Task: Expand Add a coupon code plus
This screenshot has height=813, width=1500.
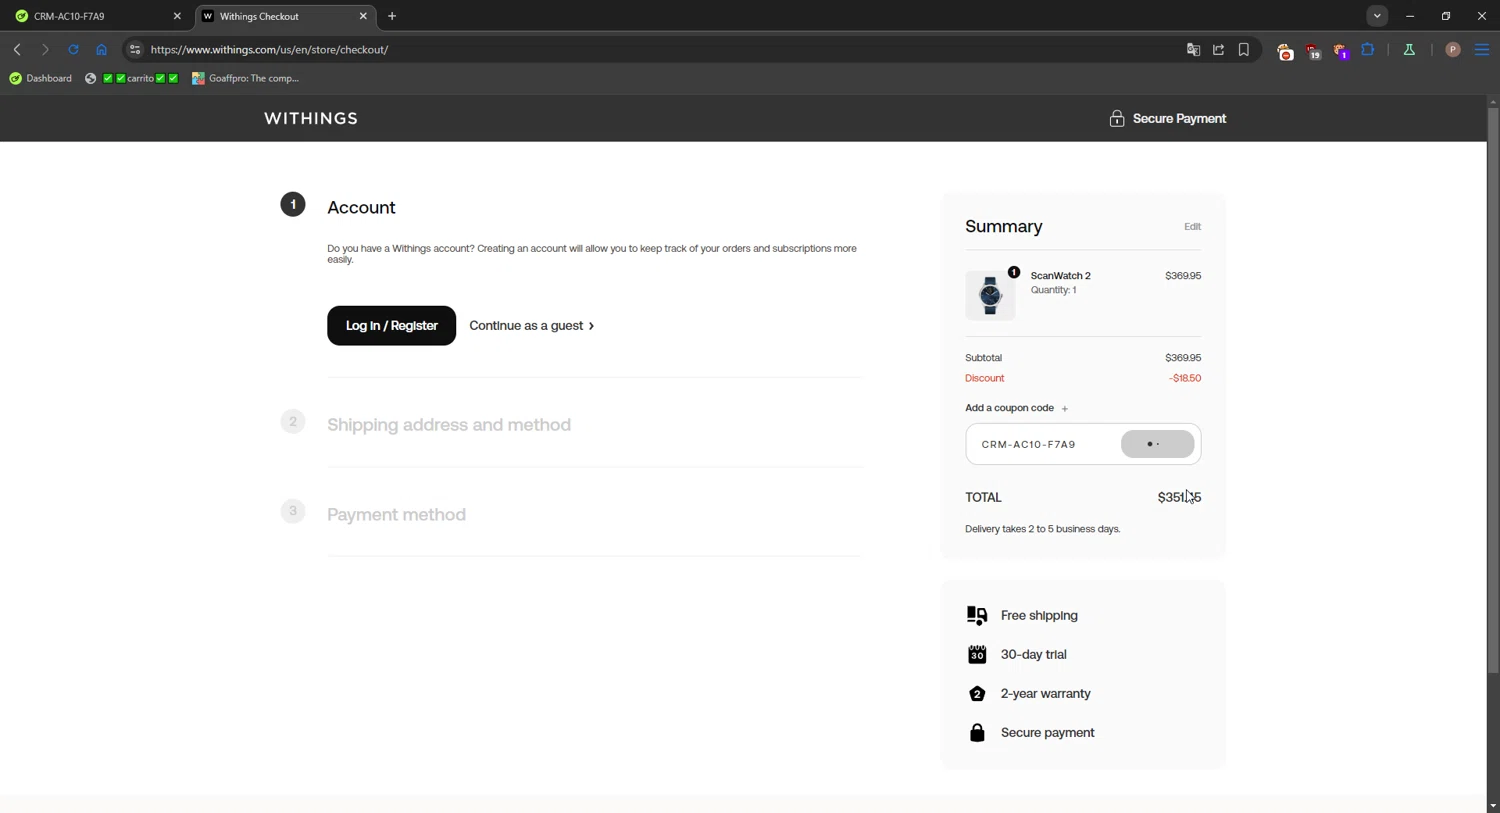Action: (x=1065, y=409)
